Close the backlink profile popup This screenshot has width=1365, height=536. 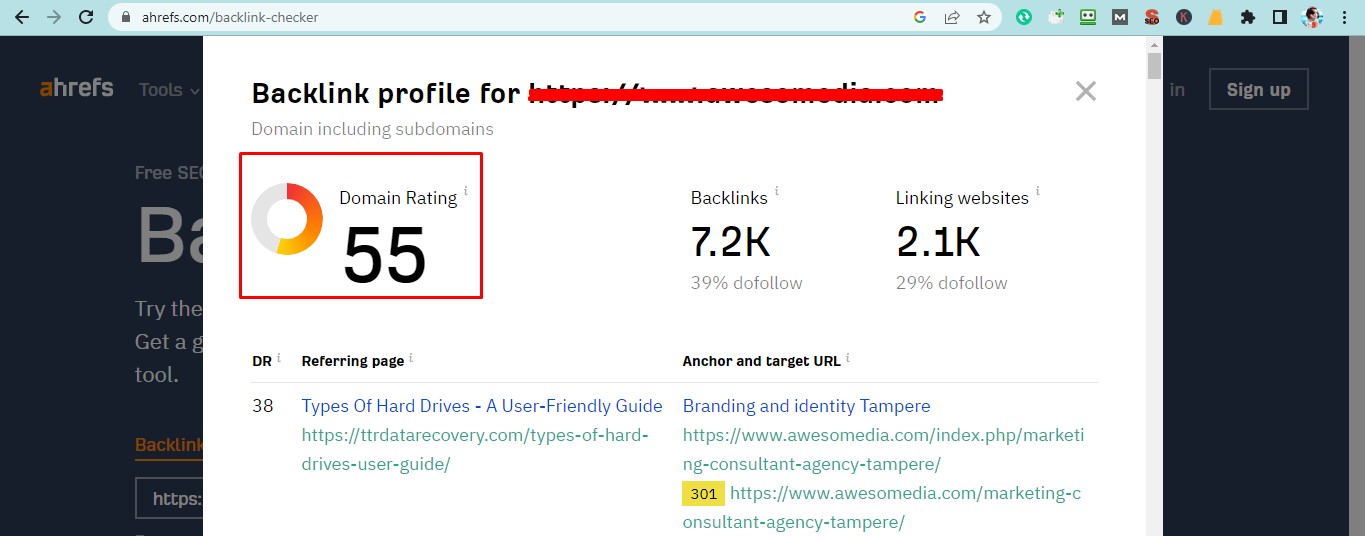[1085, 92]
